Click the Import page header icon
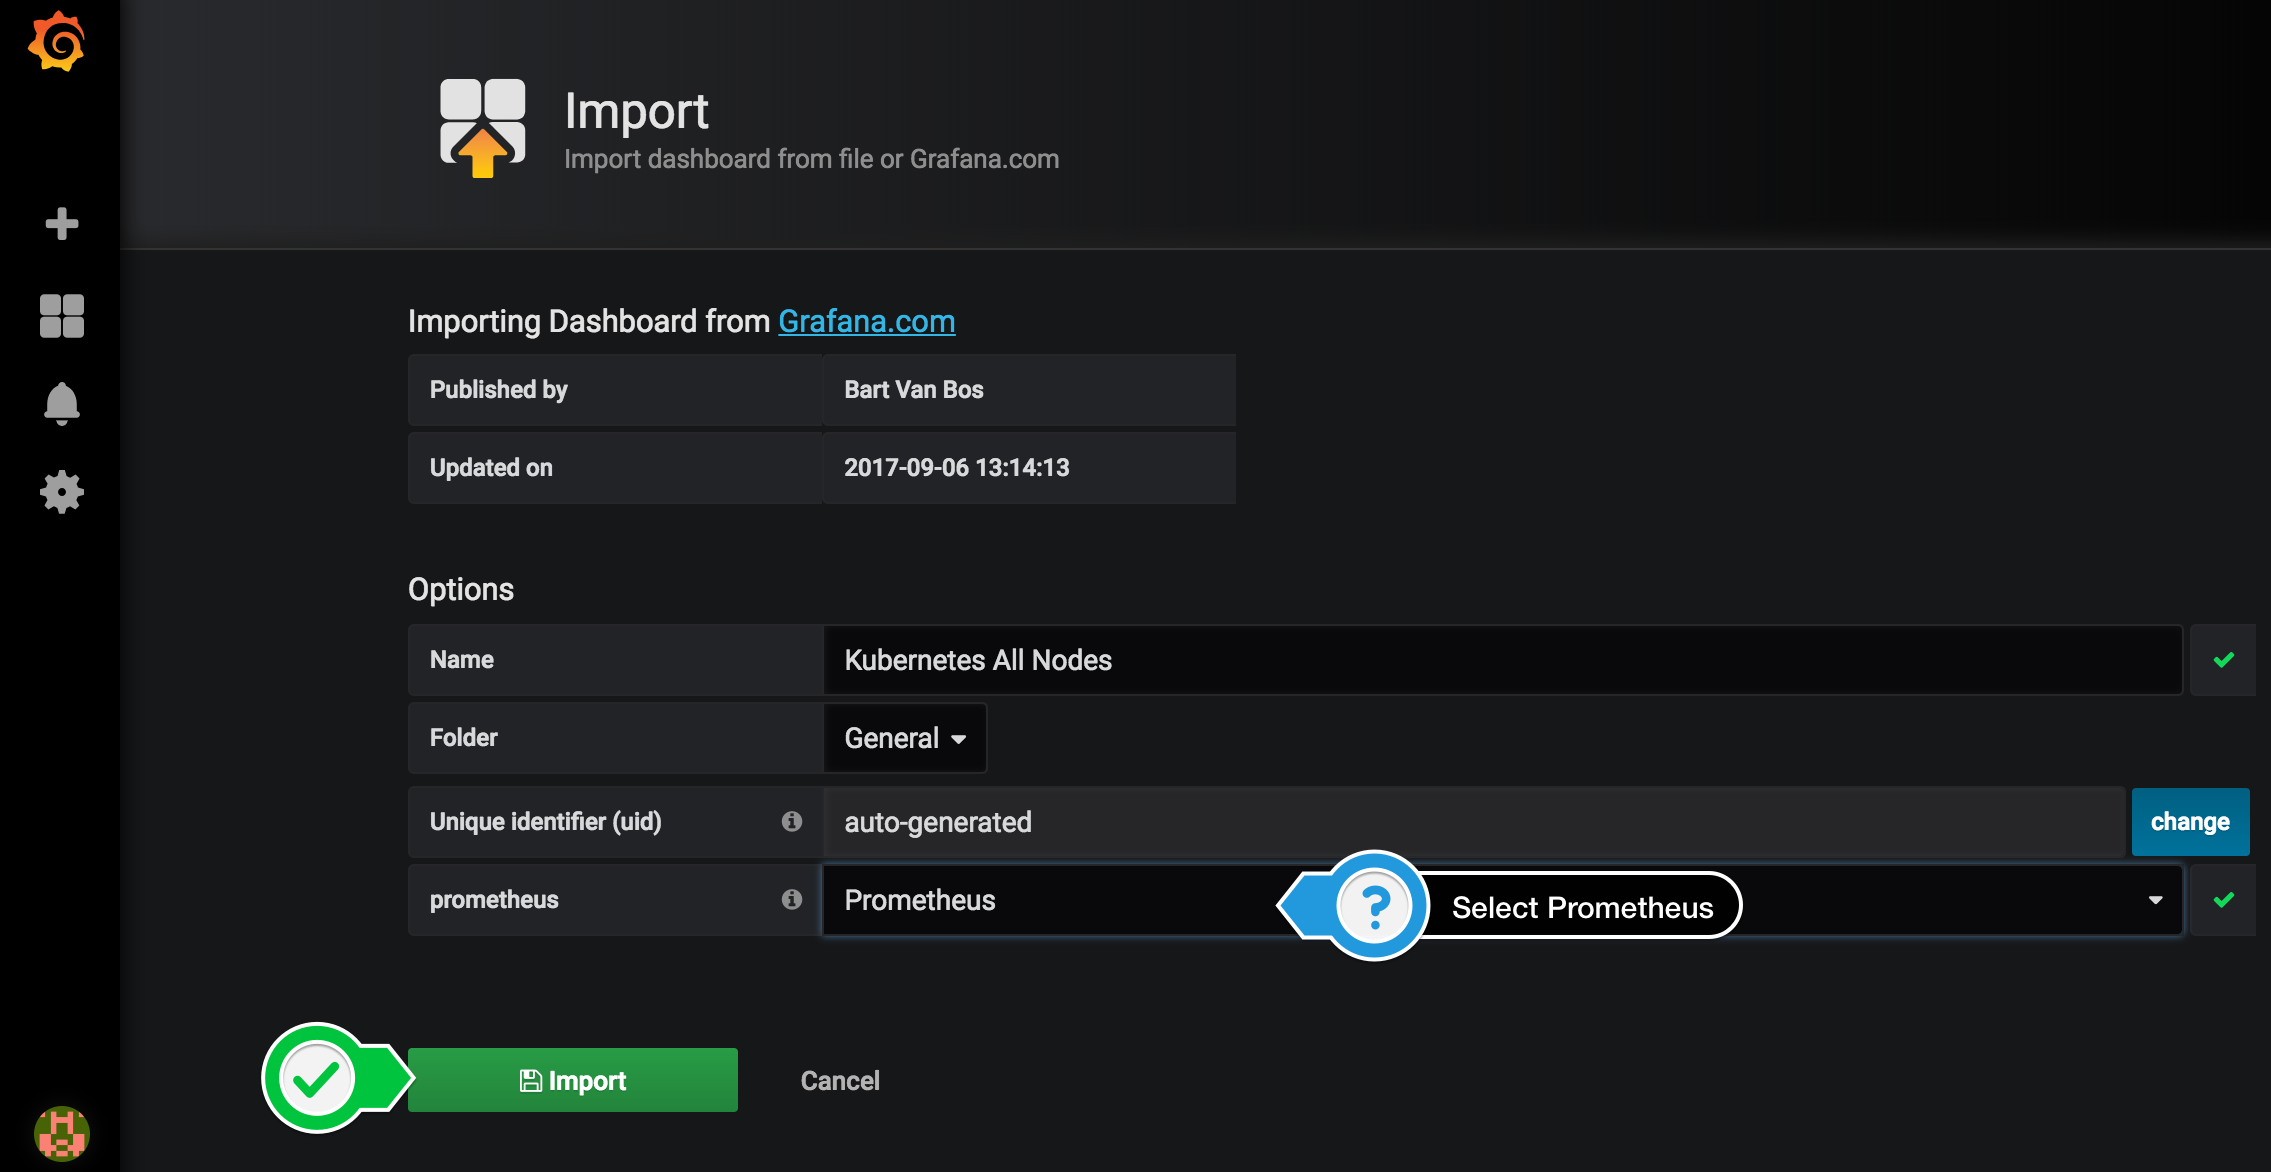The width and height of the screenshot is (2271, 1172). [x=483, y=128]
